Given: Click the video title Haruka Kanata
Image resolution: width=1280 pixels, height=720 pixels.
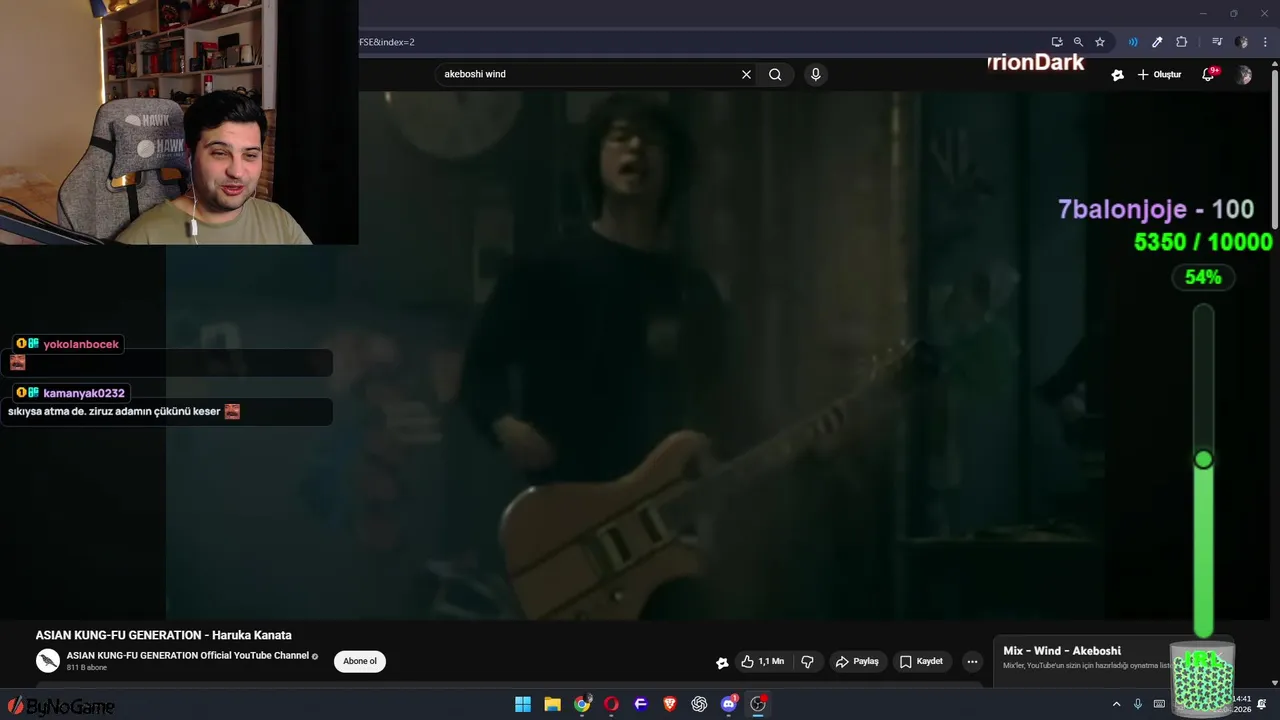Looking at the screenshot, I should [x=164, y=635].
